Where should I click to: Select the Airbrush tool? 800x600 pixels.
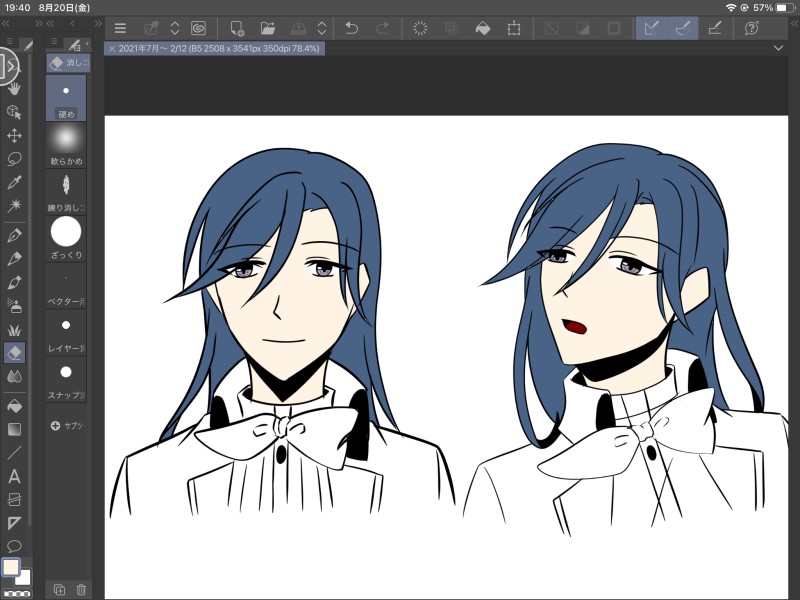tap(14, 306)
